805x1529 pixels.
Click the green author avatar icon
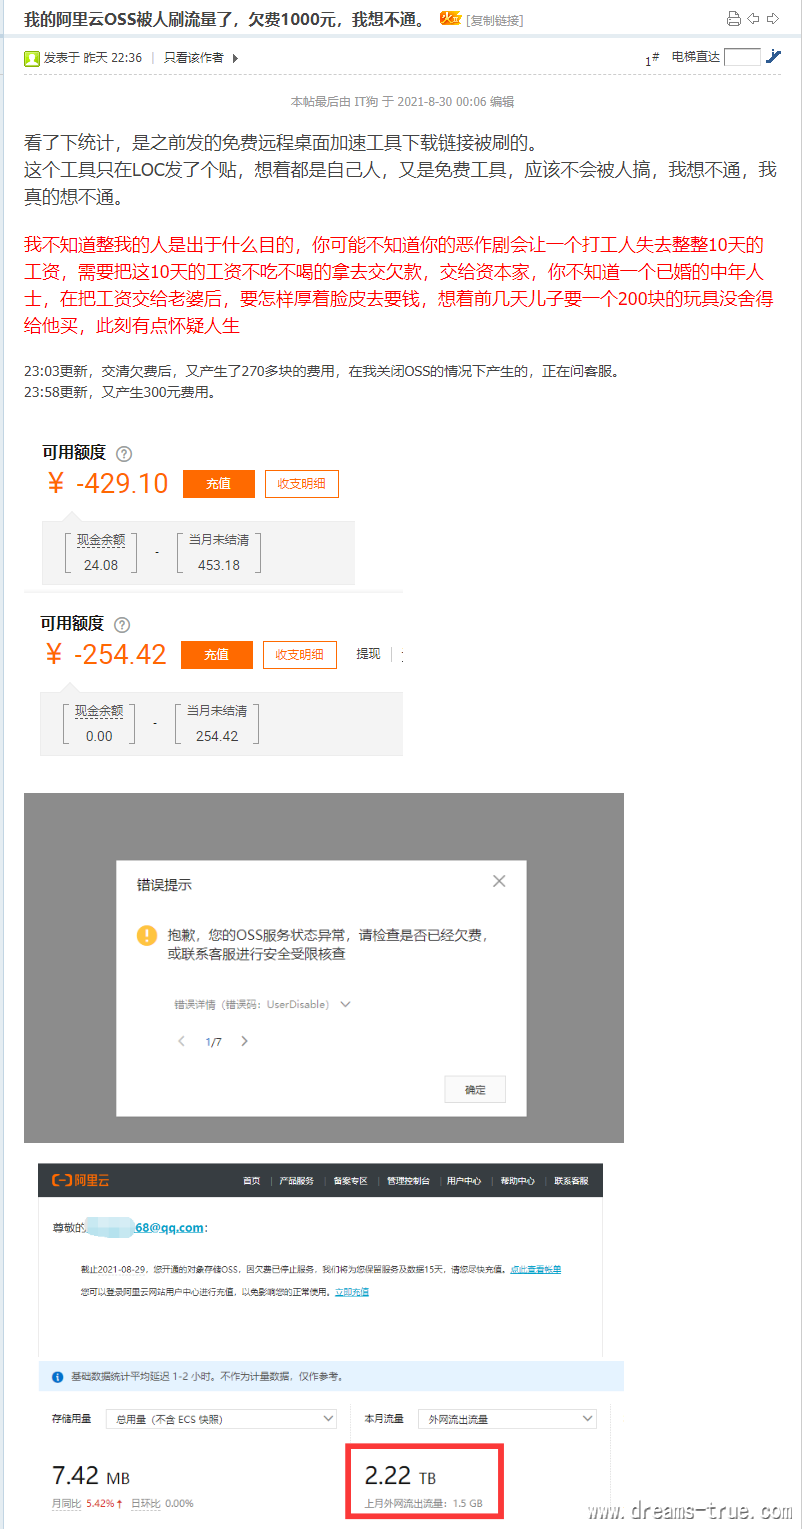32,58
